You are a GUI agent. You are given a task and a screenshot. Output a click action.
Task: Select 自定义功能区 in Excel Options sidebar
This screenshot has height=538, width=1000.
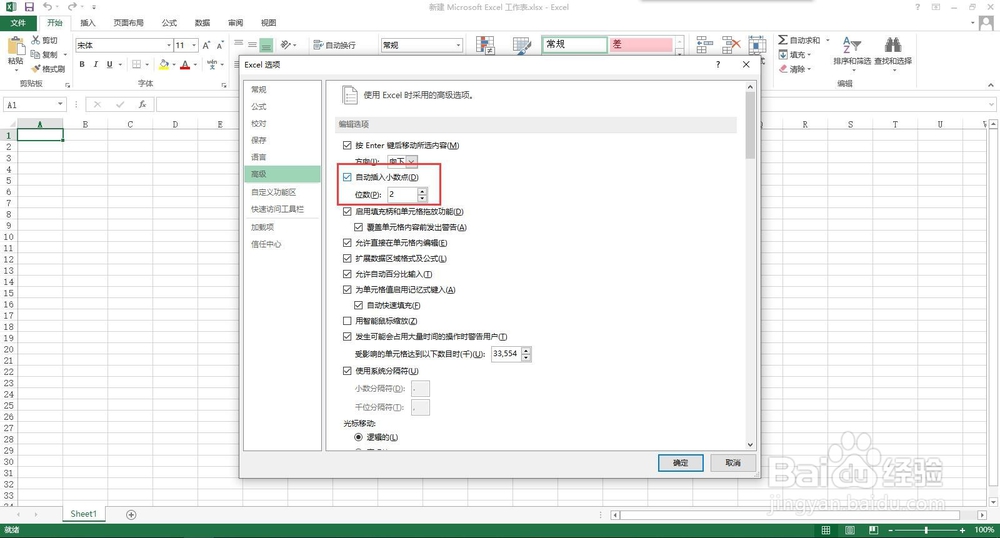[x=274, y=192]
